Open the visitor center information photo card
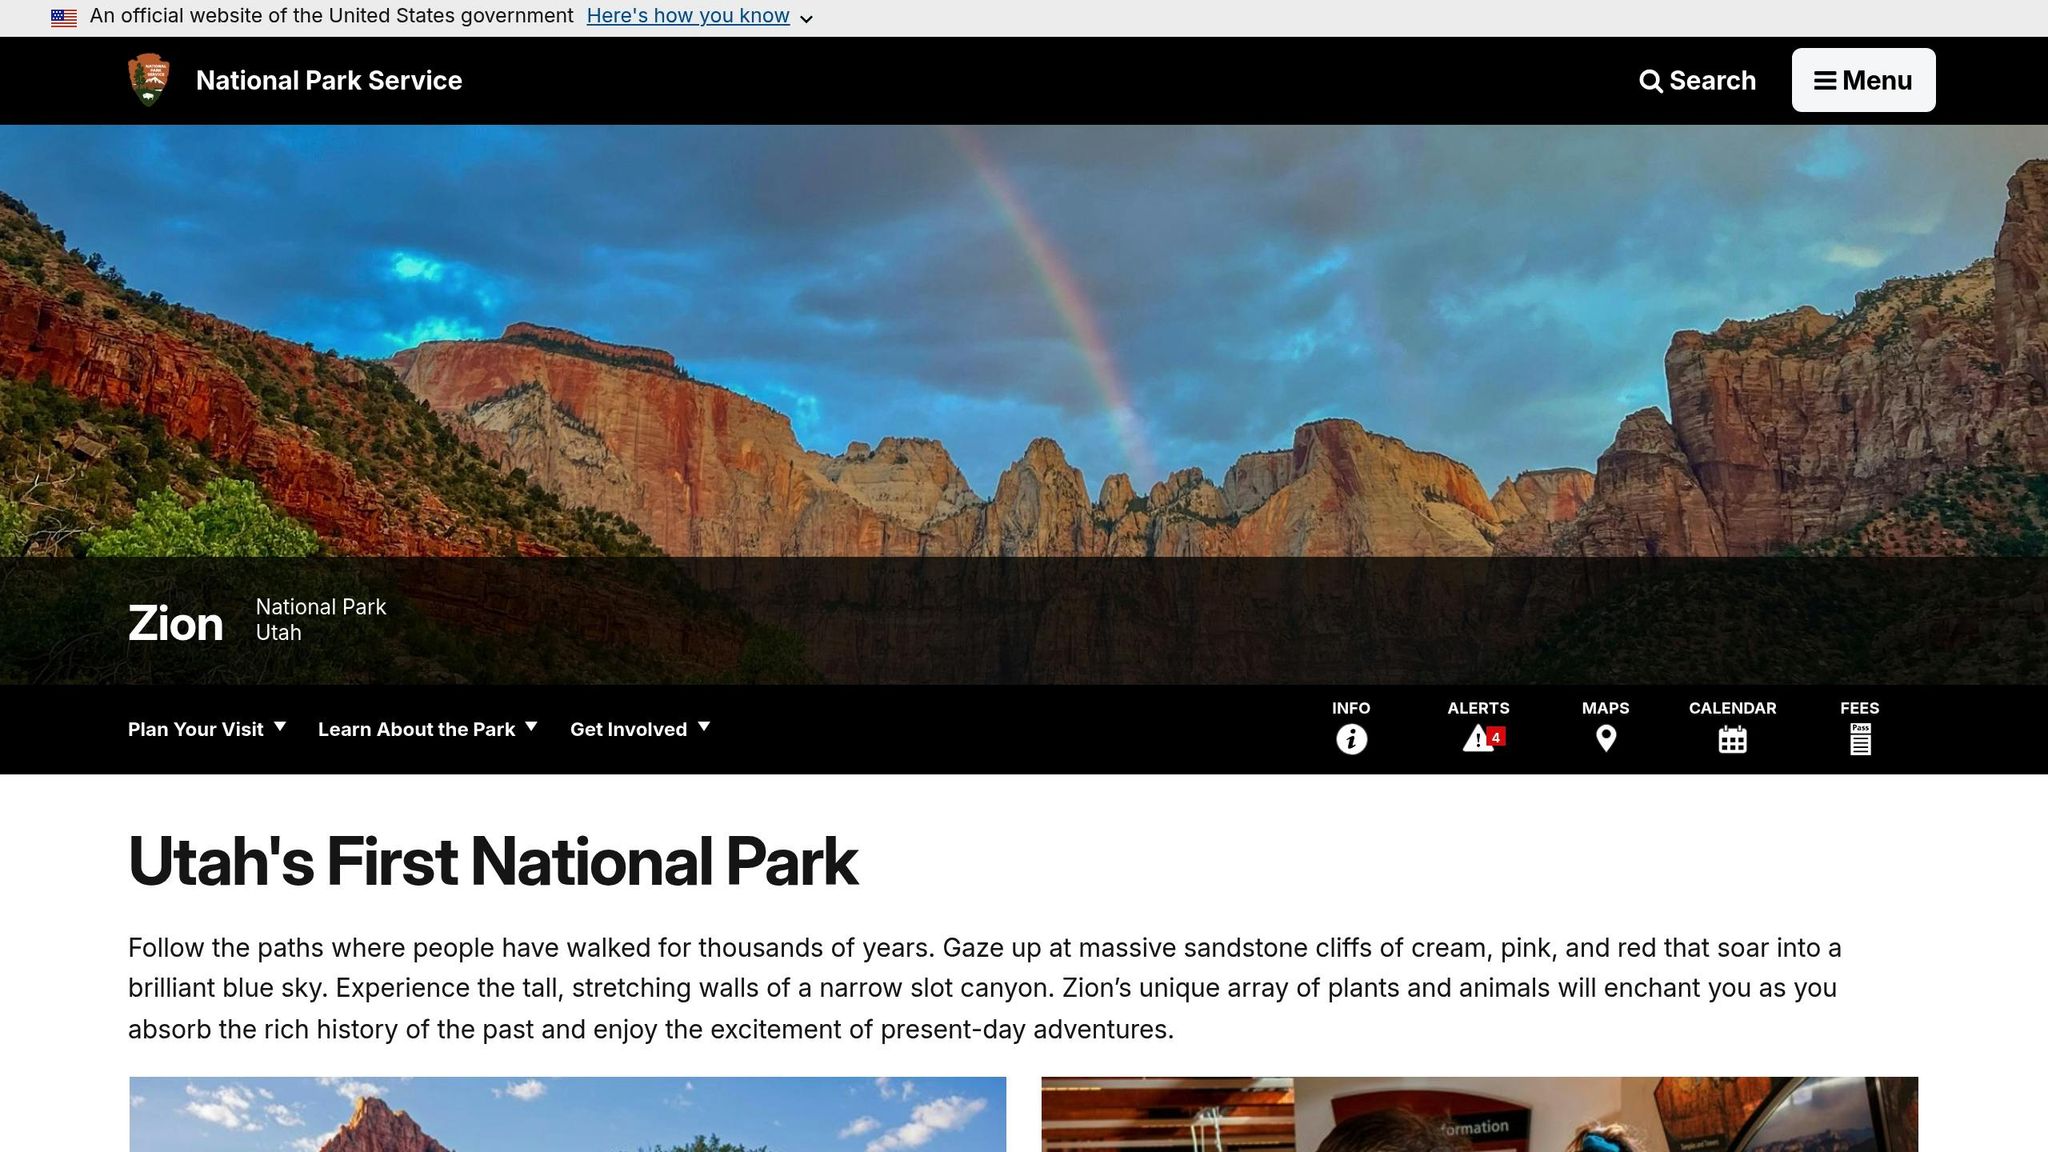The height and width of the screenshot is (1152, 2048). click(x=1480, y=1114)
